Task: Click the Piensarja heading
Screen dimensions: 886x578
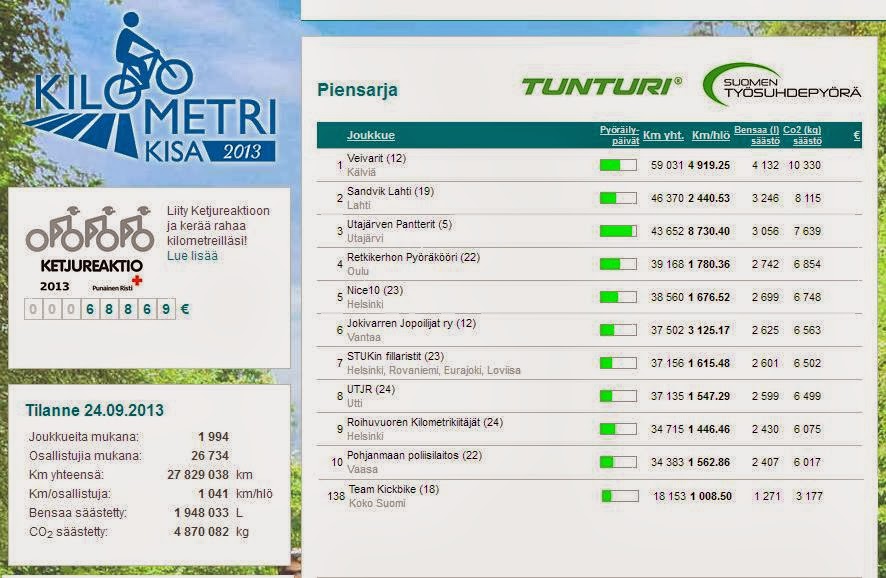Action: point(357,89)
